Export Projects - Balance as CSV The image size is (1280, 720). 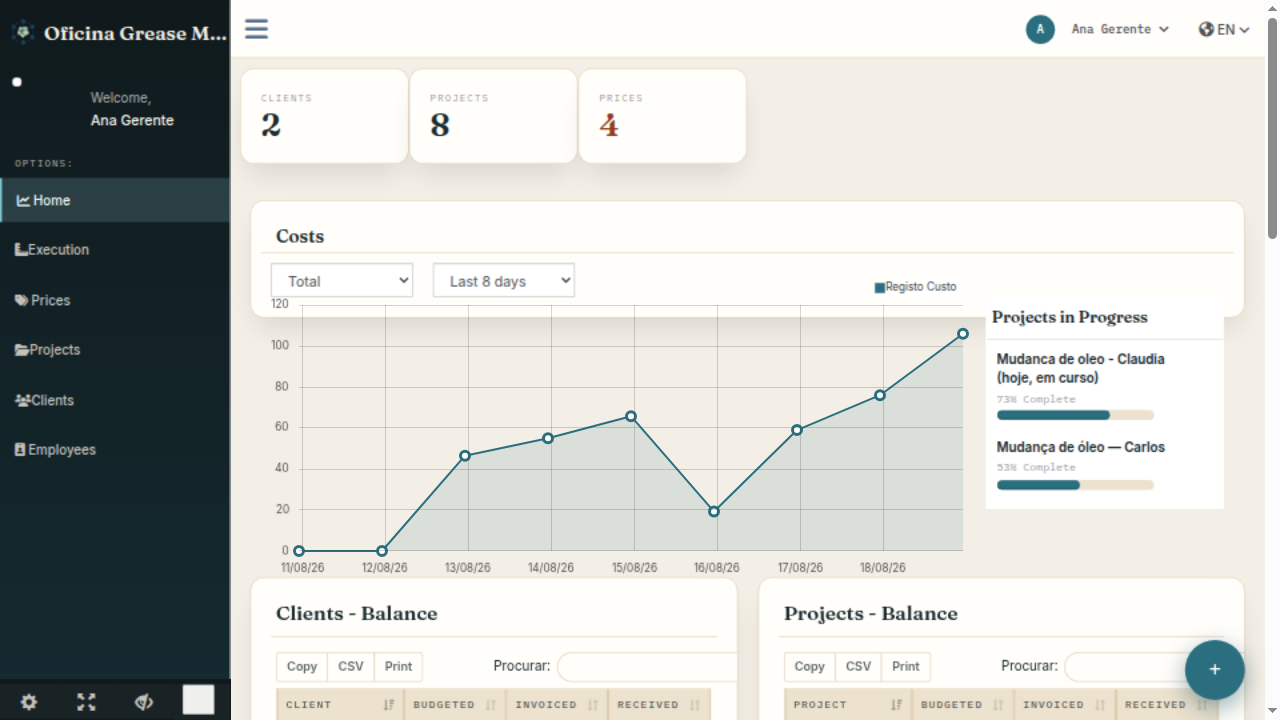click(859, 667)
